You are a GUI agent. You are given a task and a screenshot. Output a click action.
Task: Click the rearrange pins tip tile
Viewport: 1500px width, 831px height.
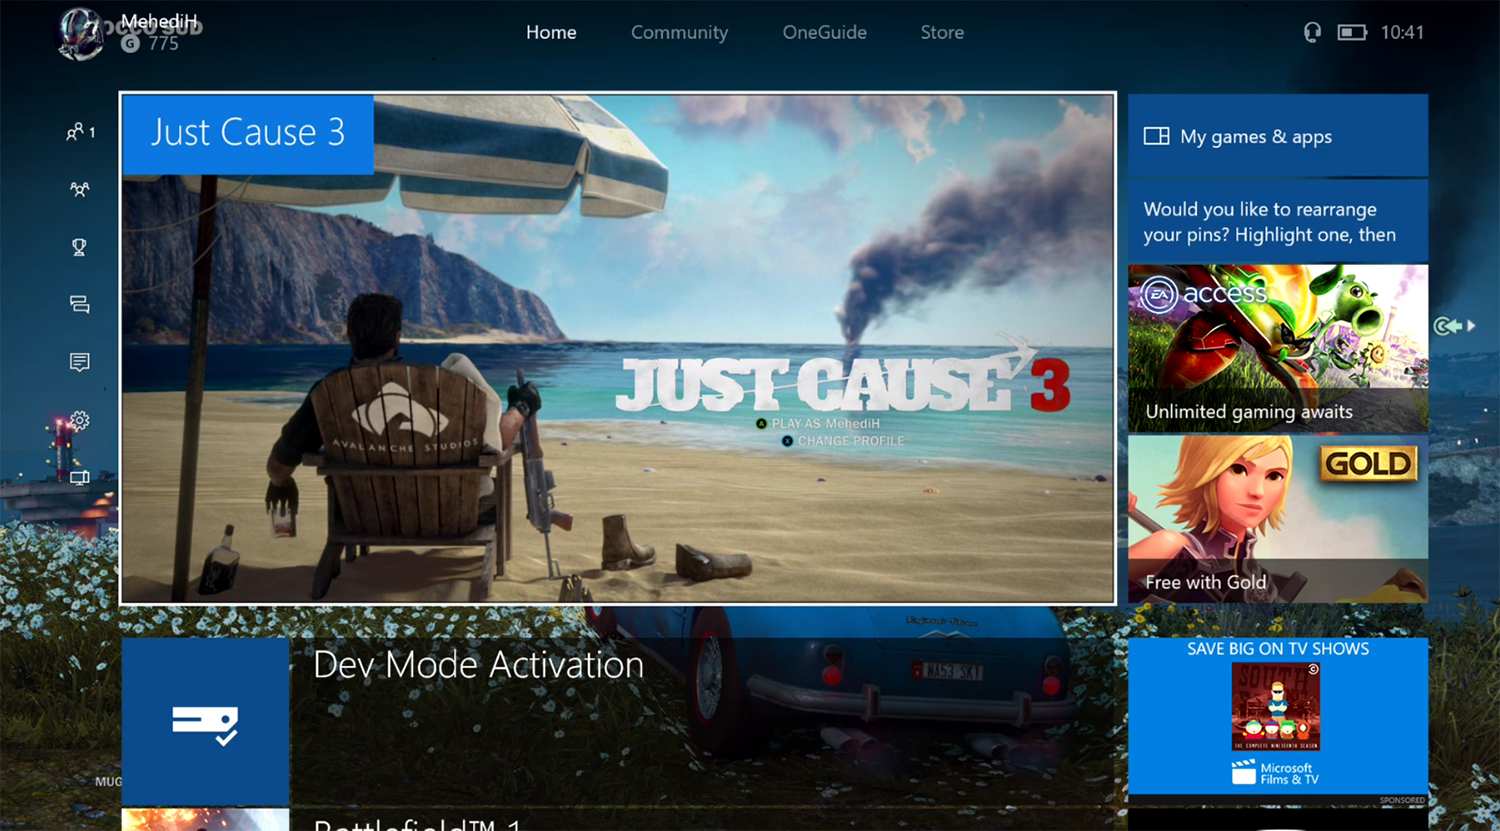click(1278, 221)
